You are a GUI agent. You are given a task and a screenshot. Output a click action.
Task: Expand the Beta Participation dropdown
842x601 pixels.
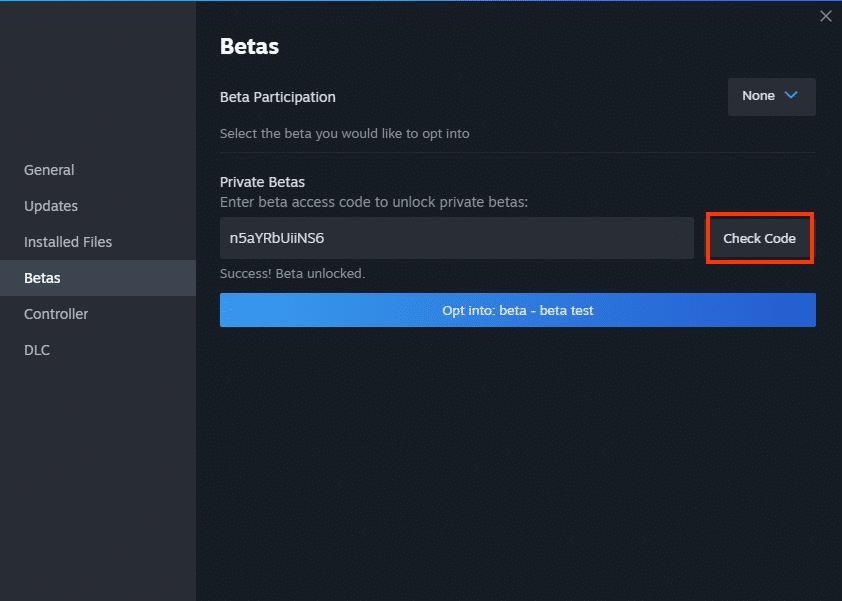(771, 96)
